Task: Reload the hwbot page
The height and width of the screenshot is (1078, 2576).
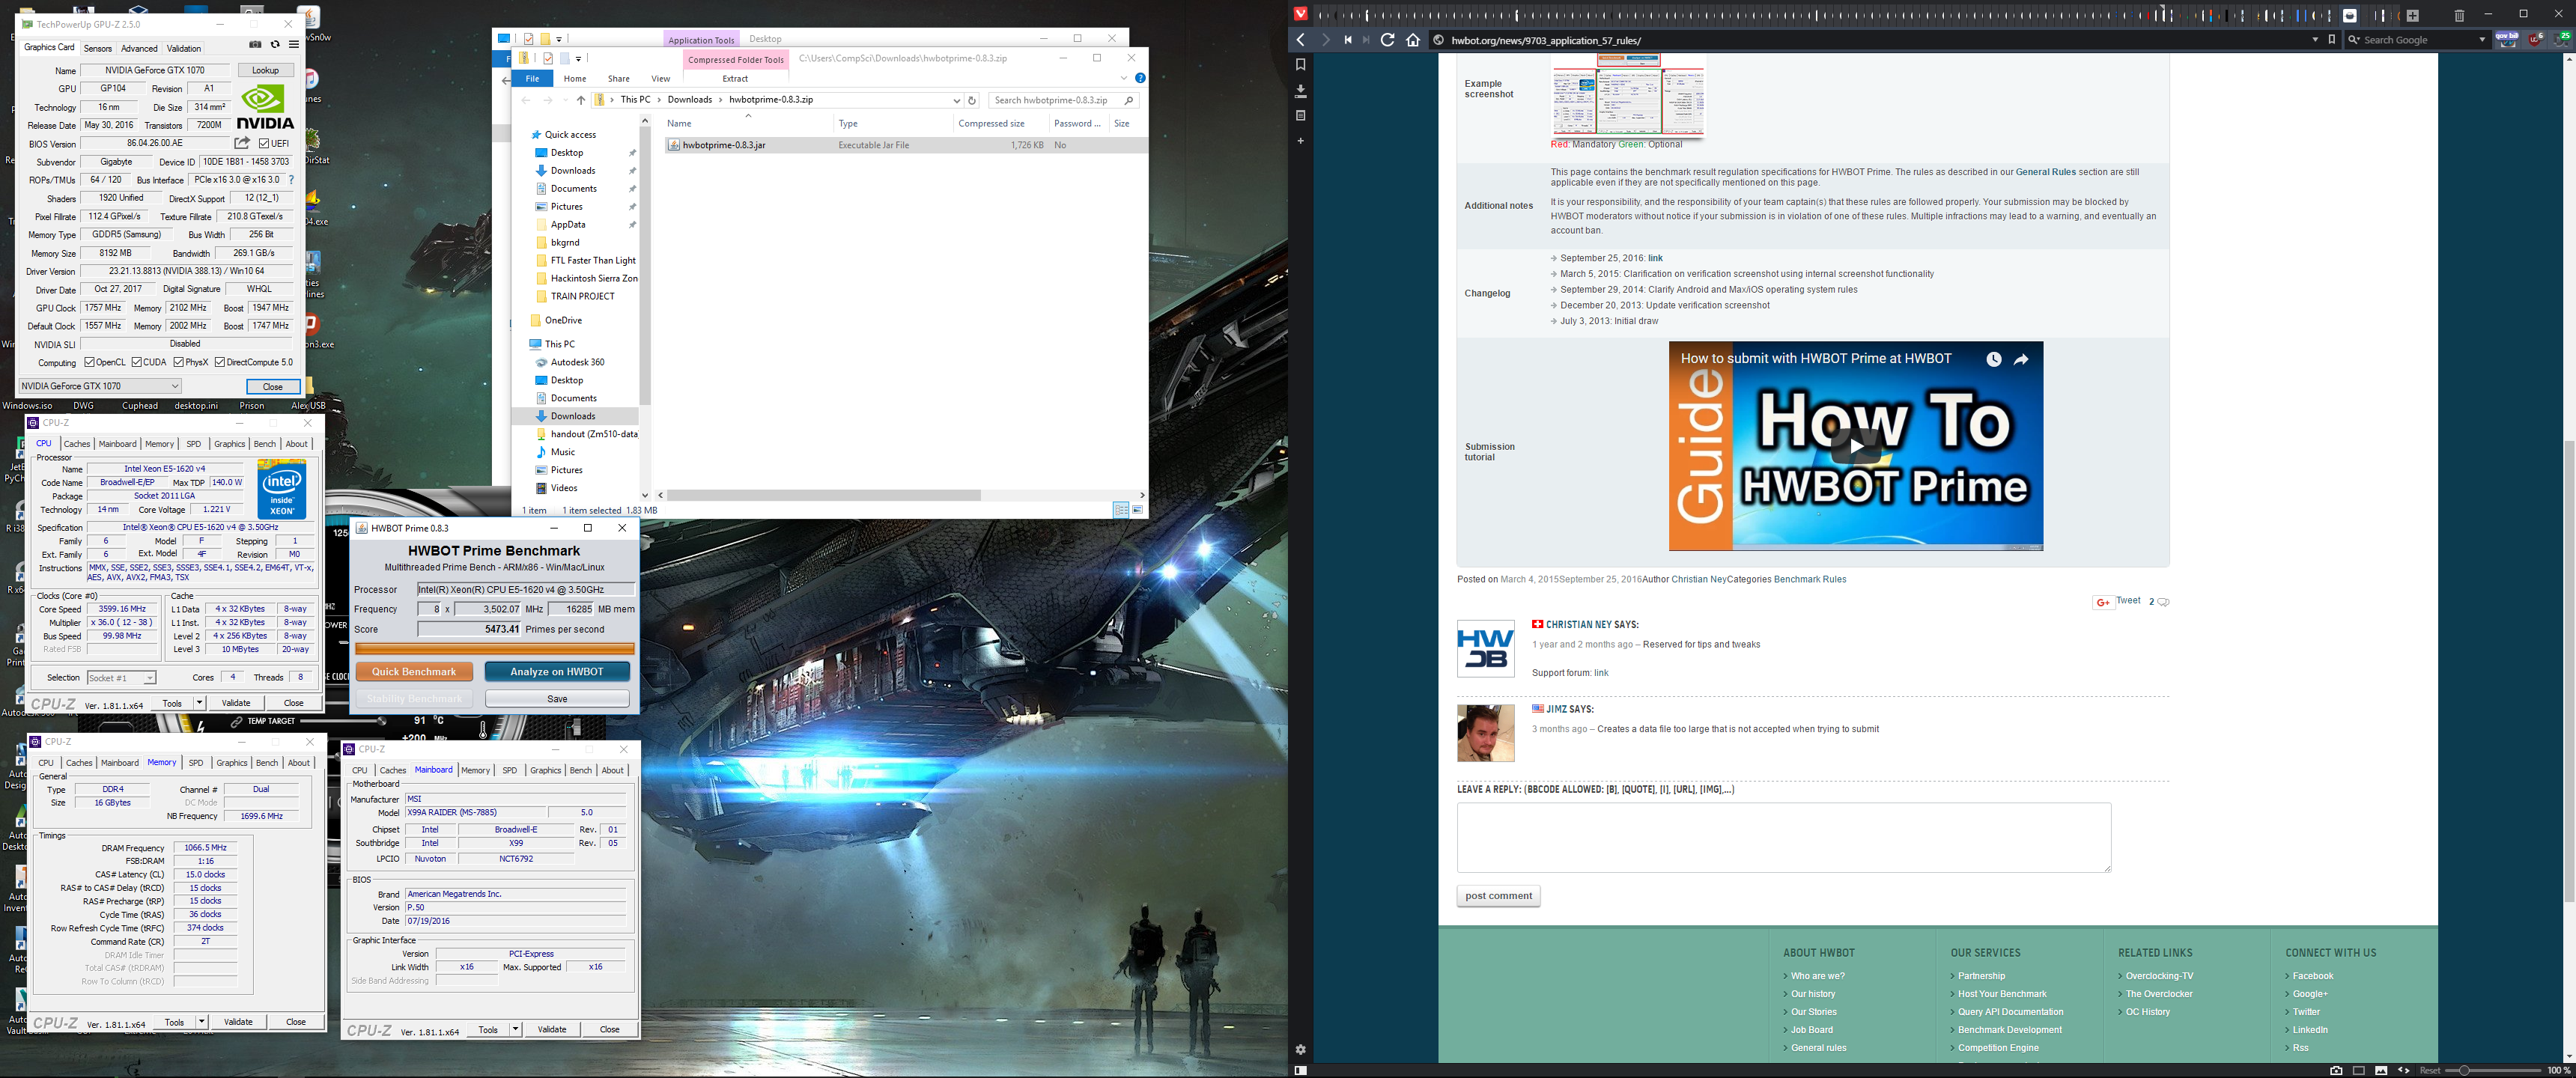Action: click(1387, 40)
